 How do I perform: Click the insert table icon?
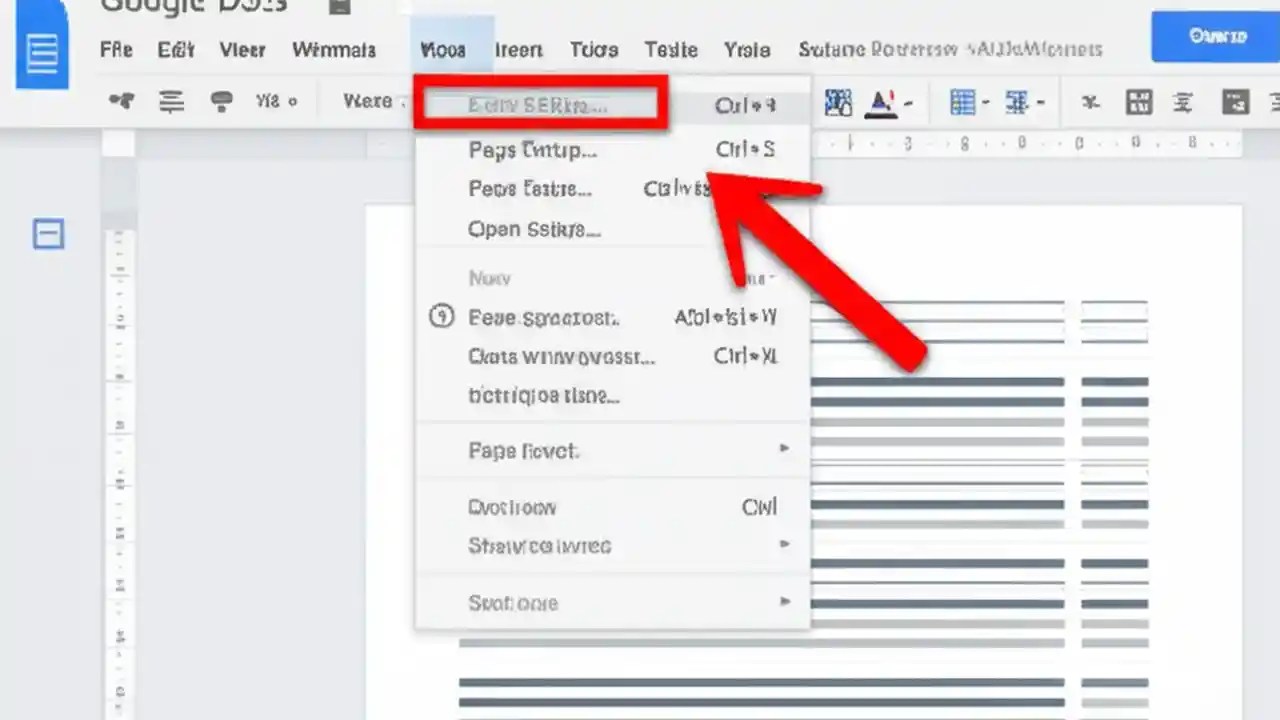pos(962,102)
